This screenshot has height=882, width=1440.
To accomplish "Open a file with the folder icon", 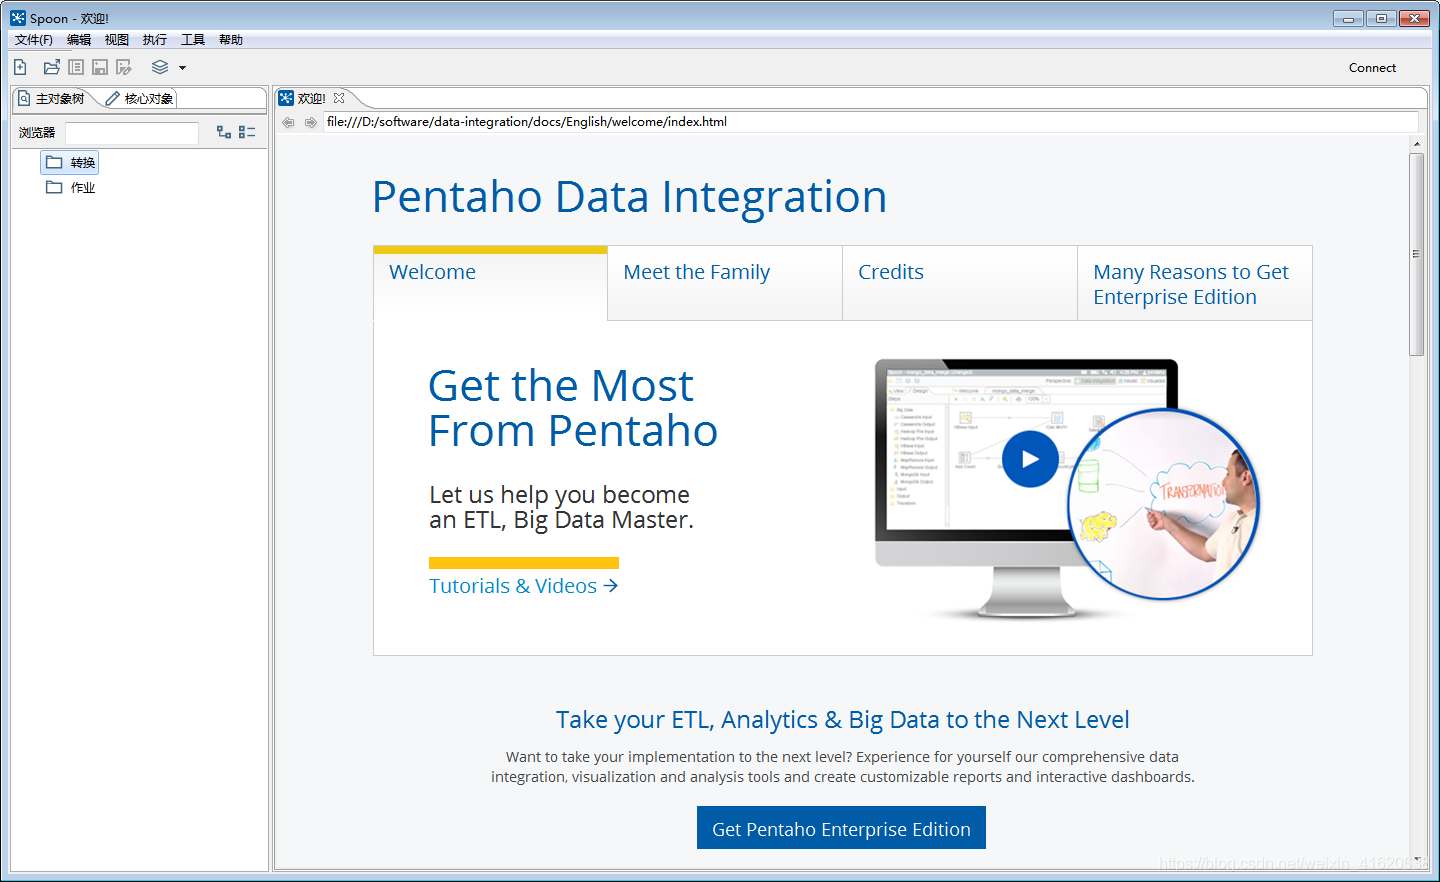I will (x=52, y=67).
